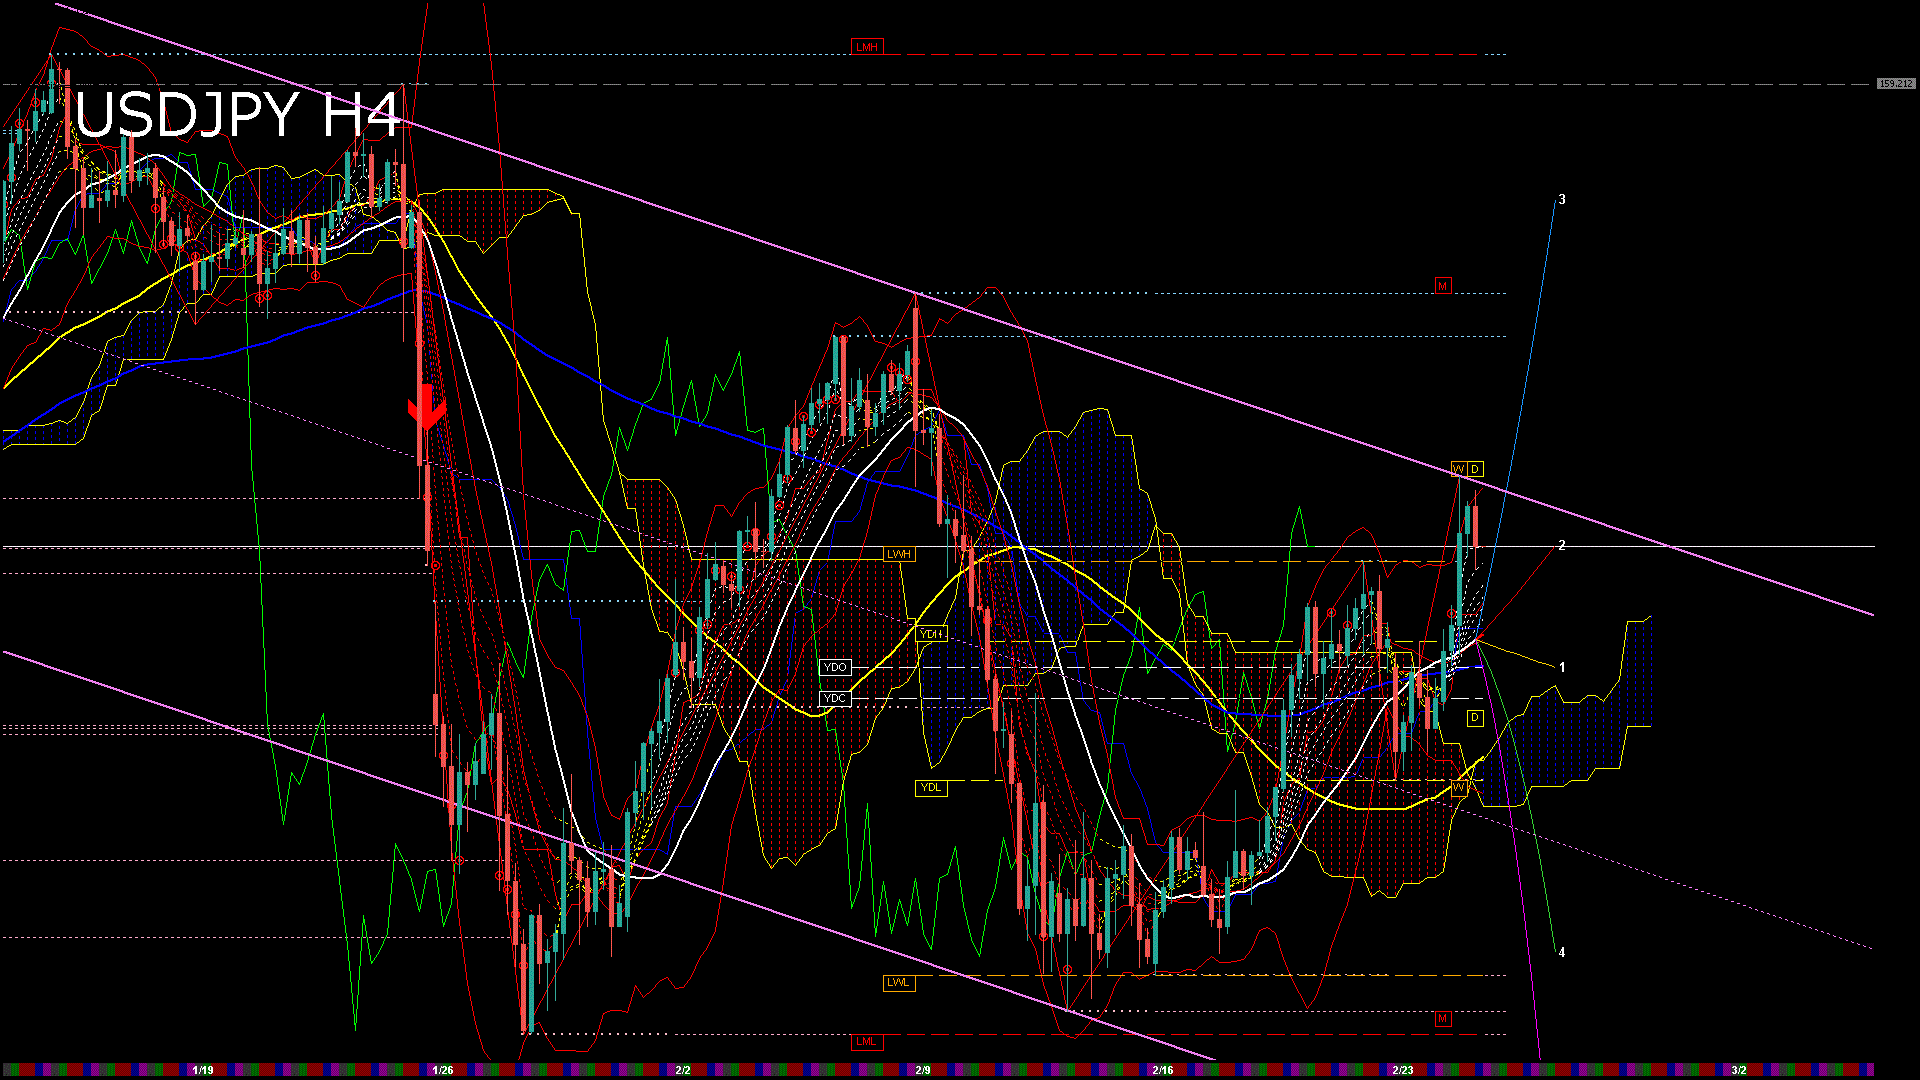The image size is (1920, 1080).
Task: Click the 153.212 price tag on the axis
Action: 1895,84
